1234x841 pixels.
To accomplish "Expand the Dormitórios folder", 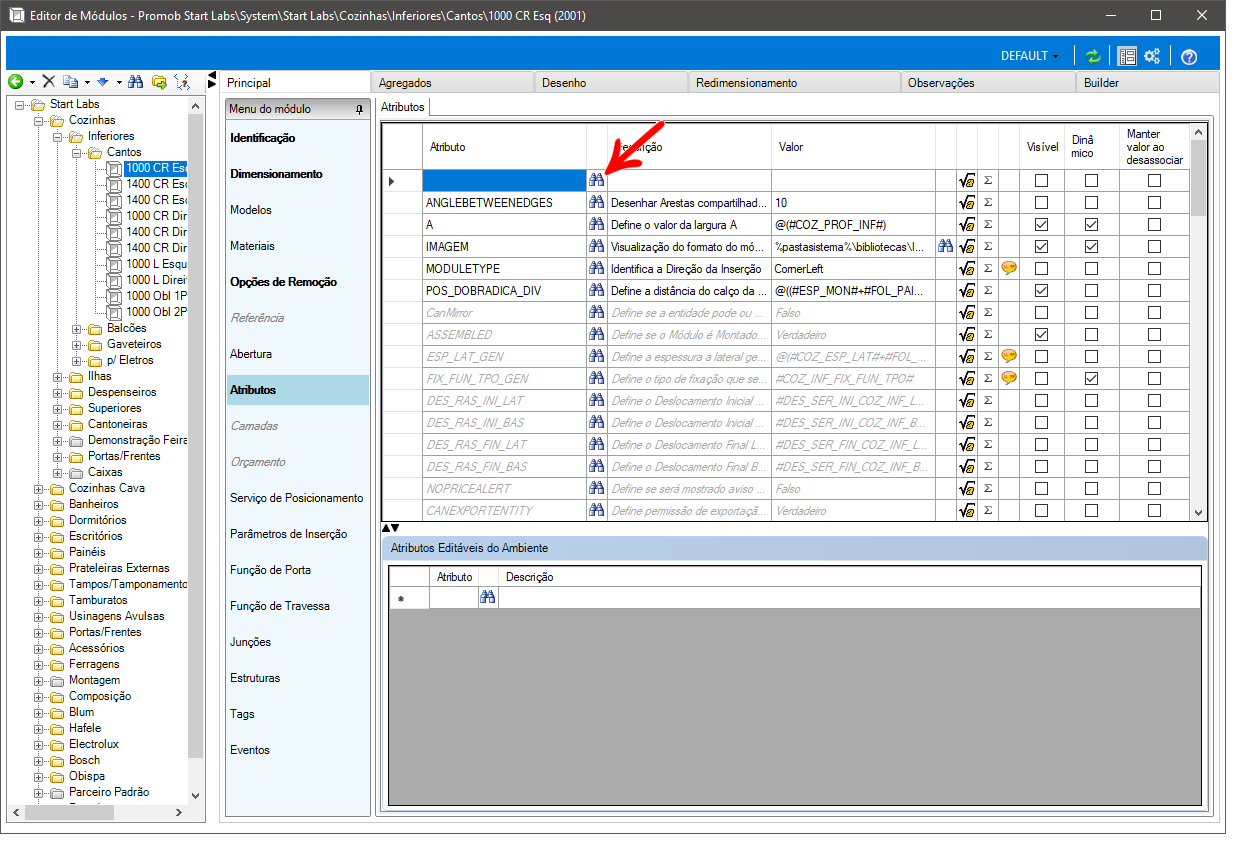I will (40, 520).
